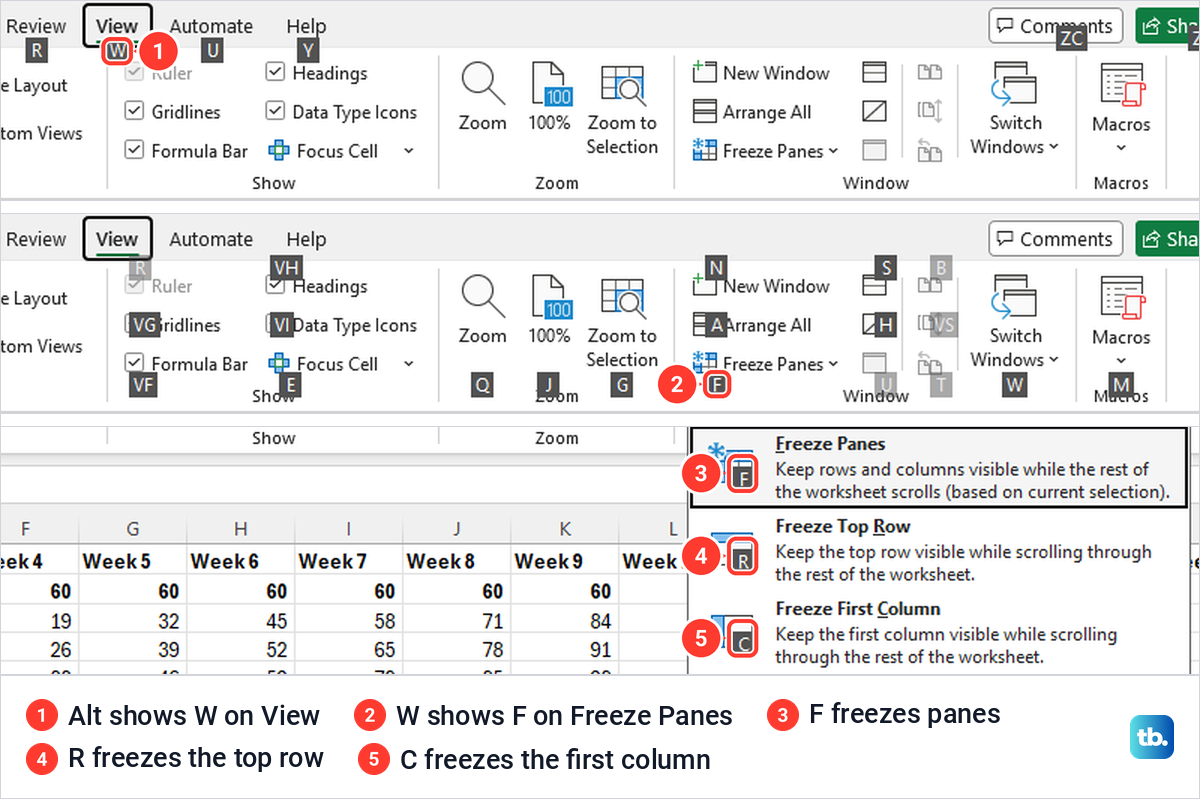The image size is (1200, 799).
Task: Click the 100% zoom icon in the key-tip ribbon
Action: coord(549,298)
